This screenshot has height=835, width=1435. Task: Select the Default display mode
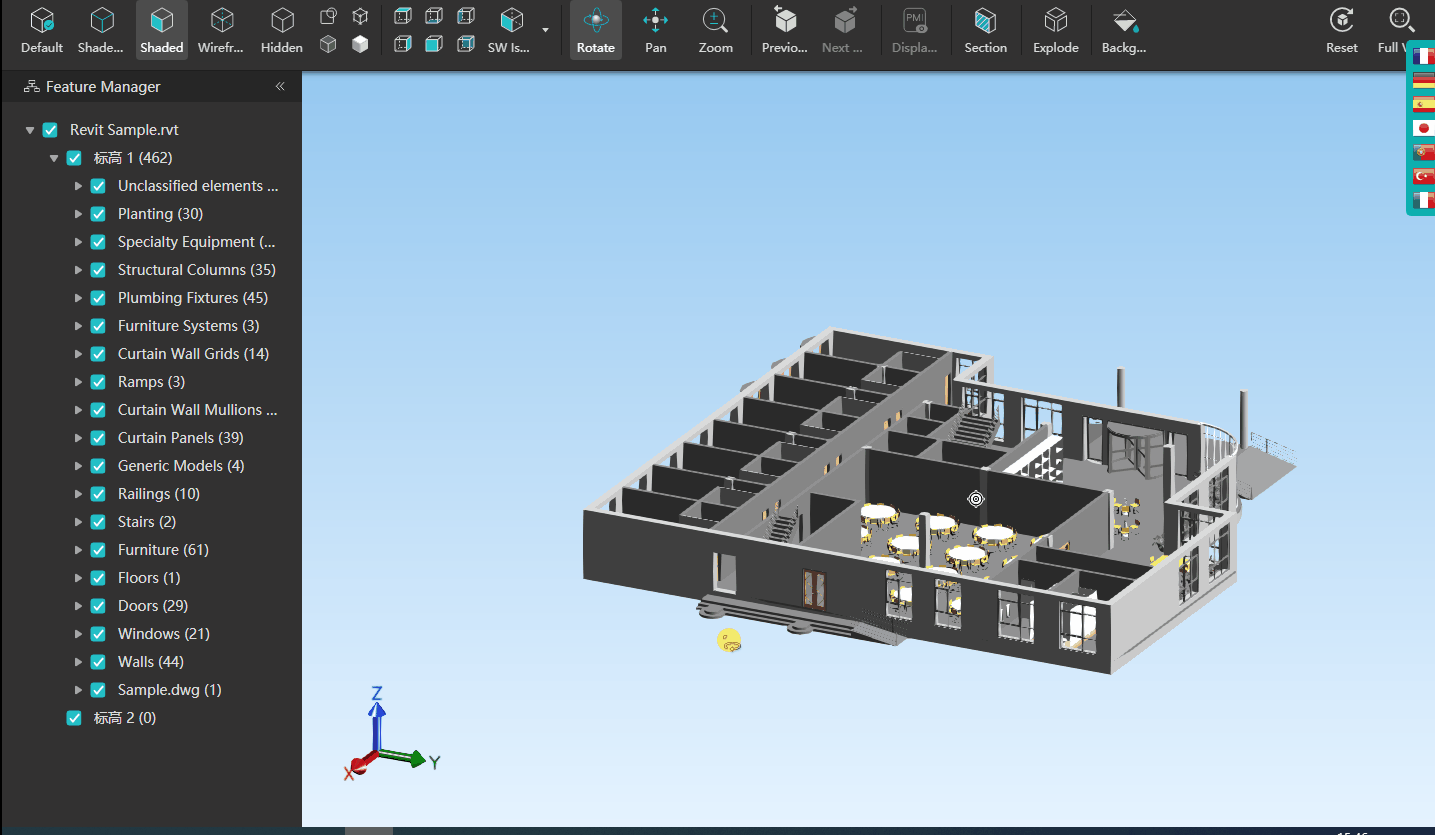pyautogui.click(x=42, y=30)
